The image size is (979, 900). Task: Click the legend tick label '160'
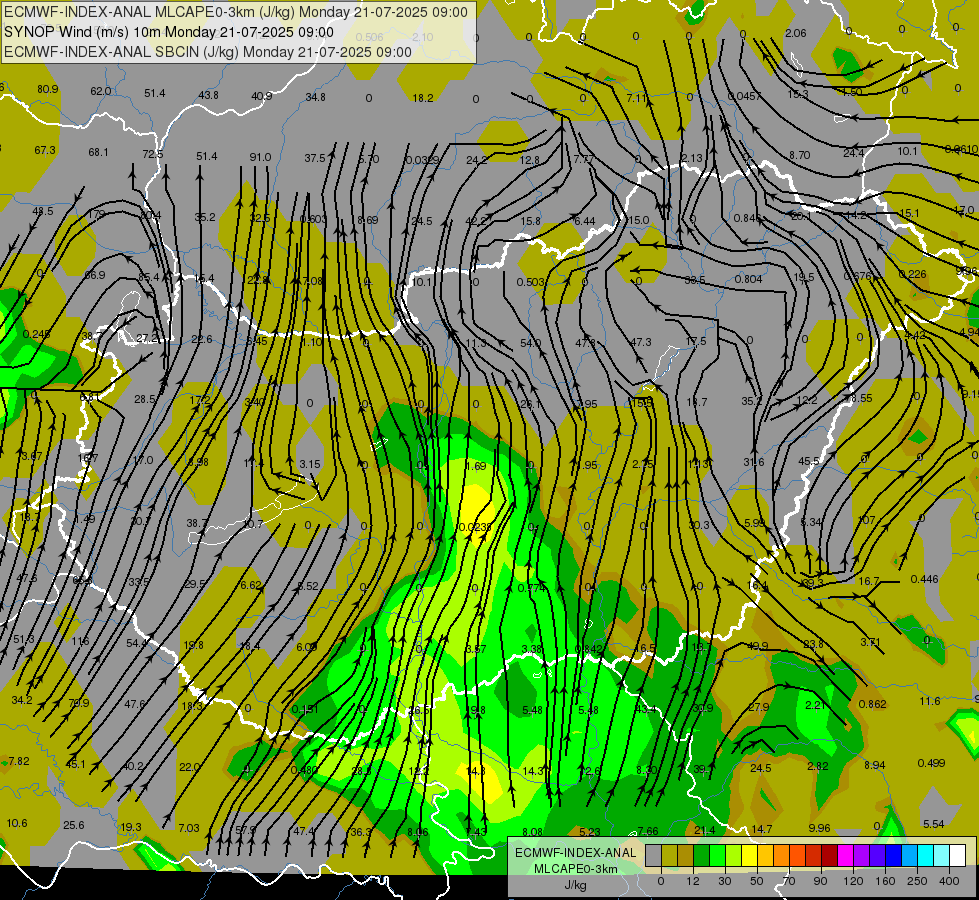click(885, 882)
